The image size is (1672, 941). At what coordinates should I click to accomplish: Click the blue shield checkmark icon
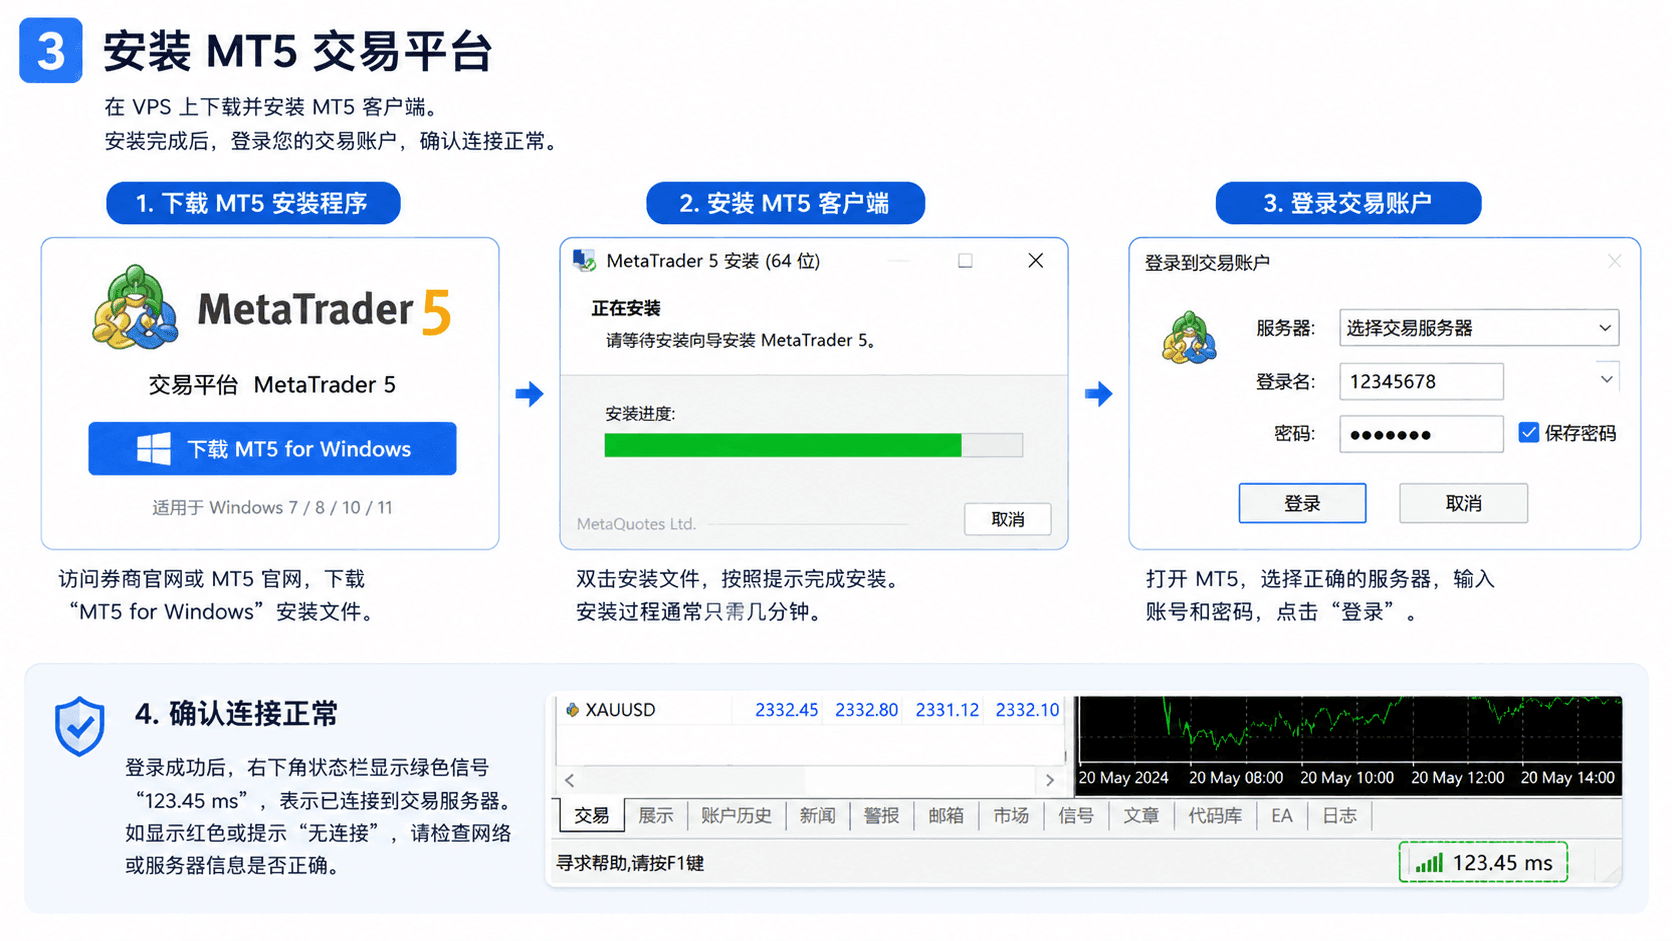click(x=80, y=726)
